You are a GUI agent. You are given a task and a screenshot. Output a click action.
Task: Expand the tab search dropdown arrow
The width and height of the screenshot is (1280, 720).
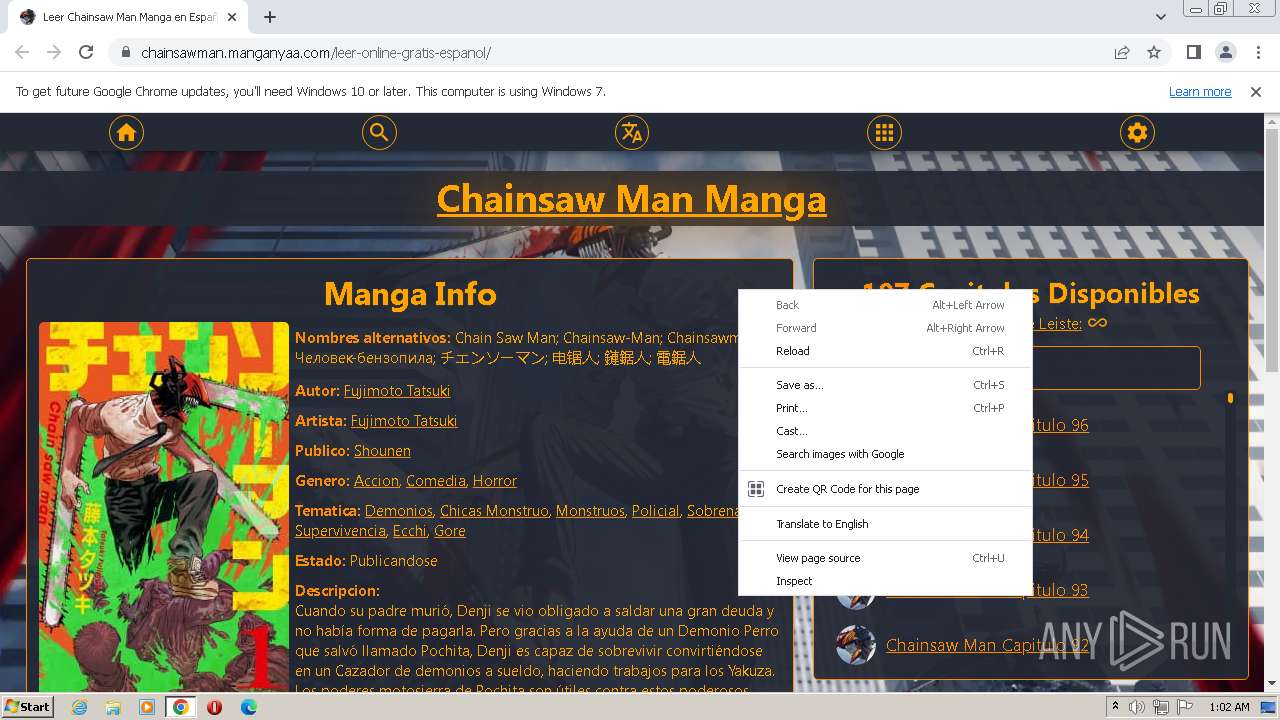(x=1160, y=16)
